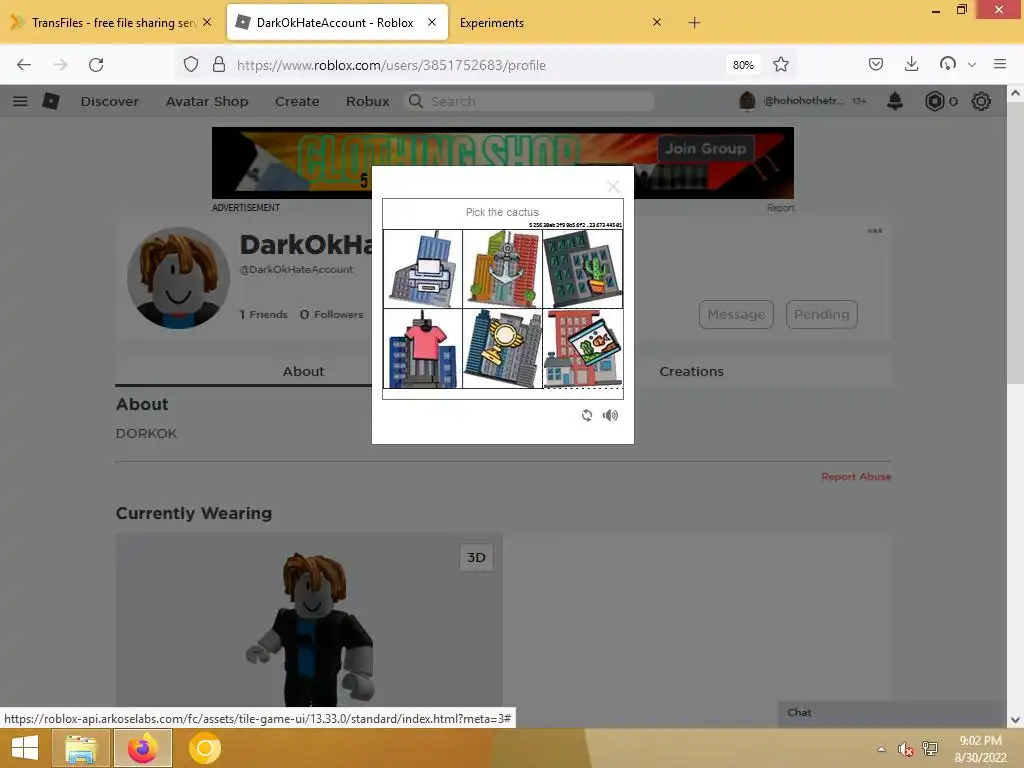1024x768 pixels.
Task: Open a new browser tab
Action: (x=694, y=23)
